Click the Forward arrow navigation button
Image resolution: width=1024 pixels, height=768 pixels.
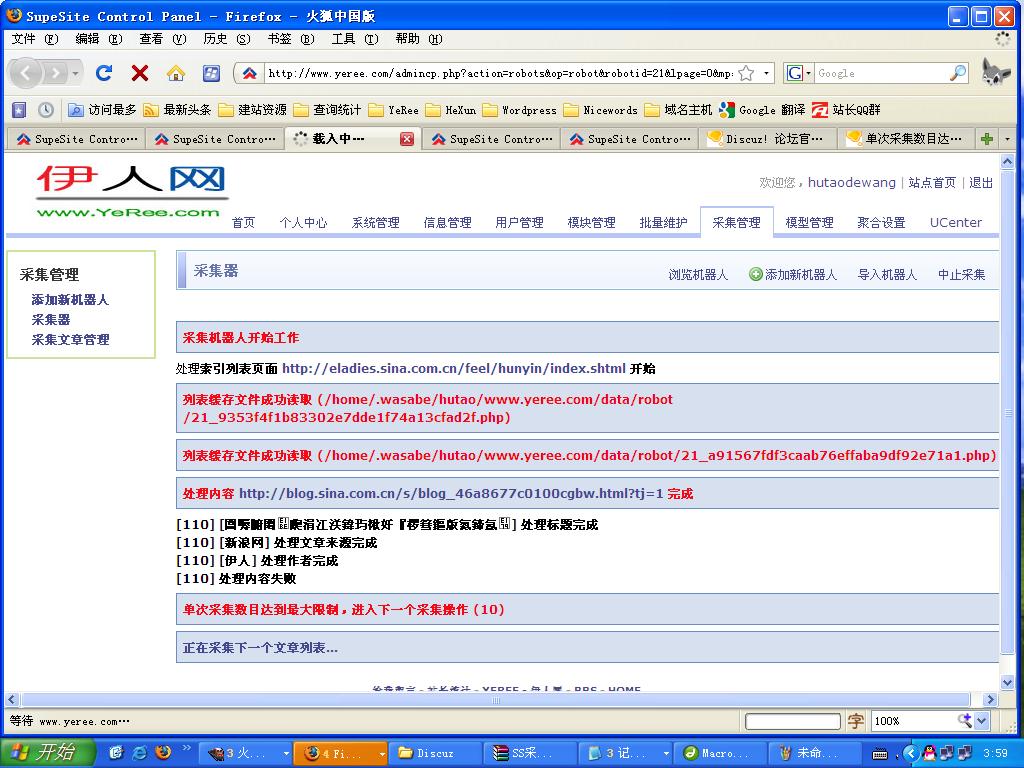click(x=56, y=72)
